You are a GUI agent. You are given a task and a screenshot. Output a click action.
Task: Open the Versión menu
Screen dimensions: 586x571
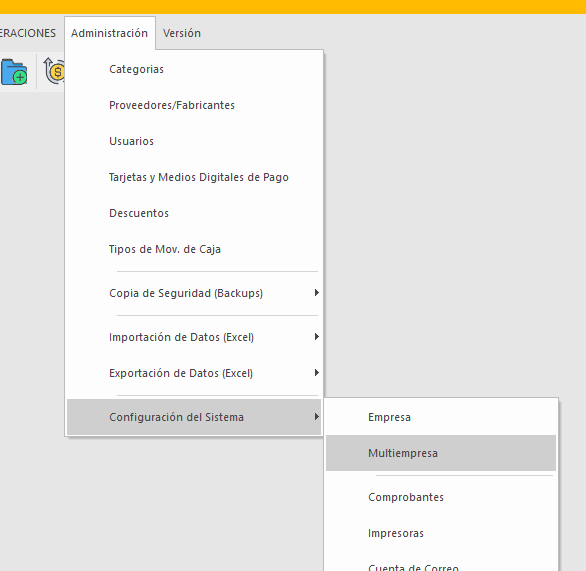(182, 33)
